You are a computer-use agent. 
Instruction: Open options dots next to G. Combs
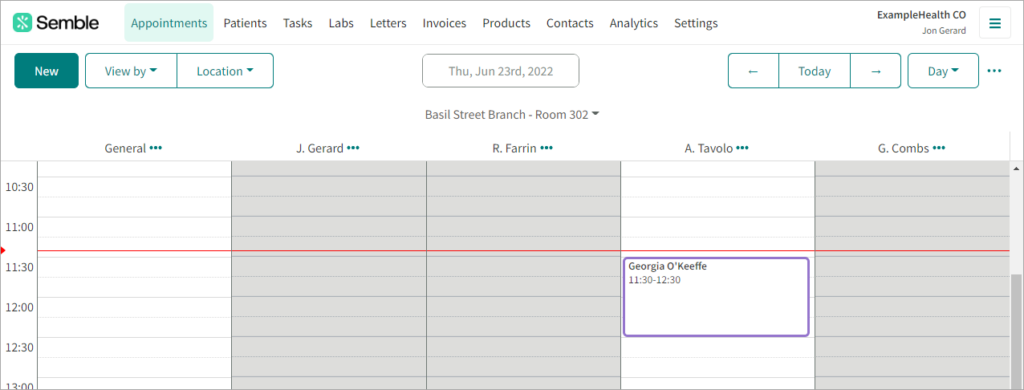pos(939,148)
